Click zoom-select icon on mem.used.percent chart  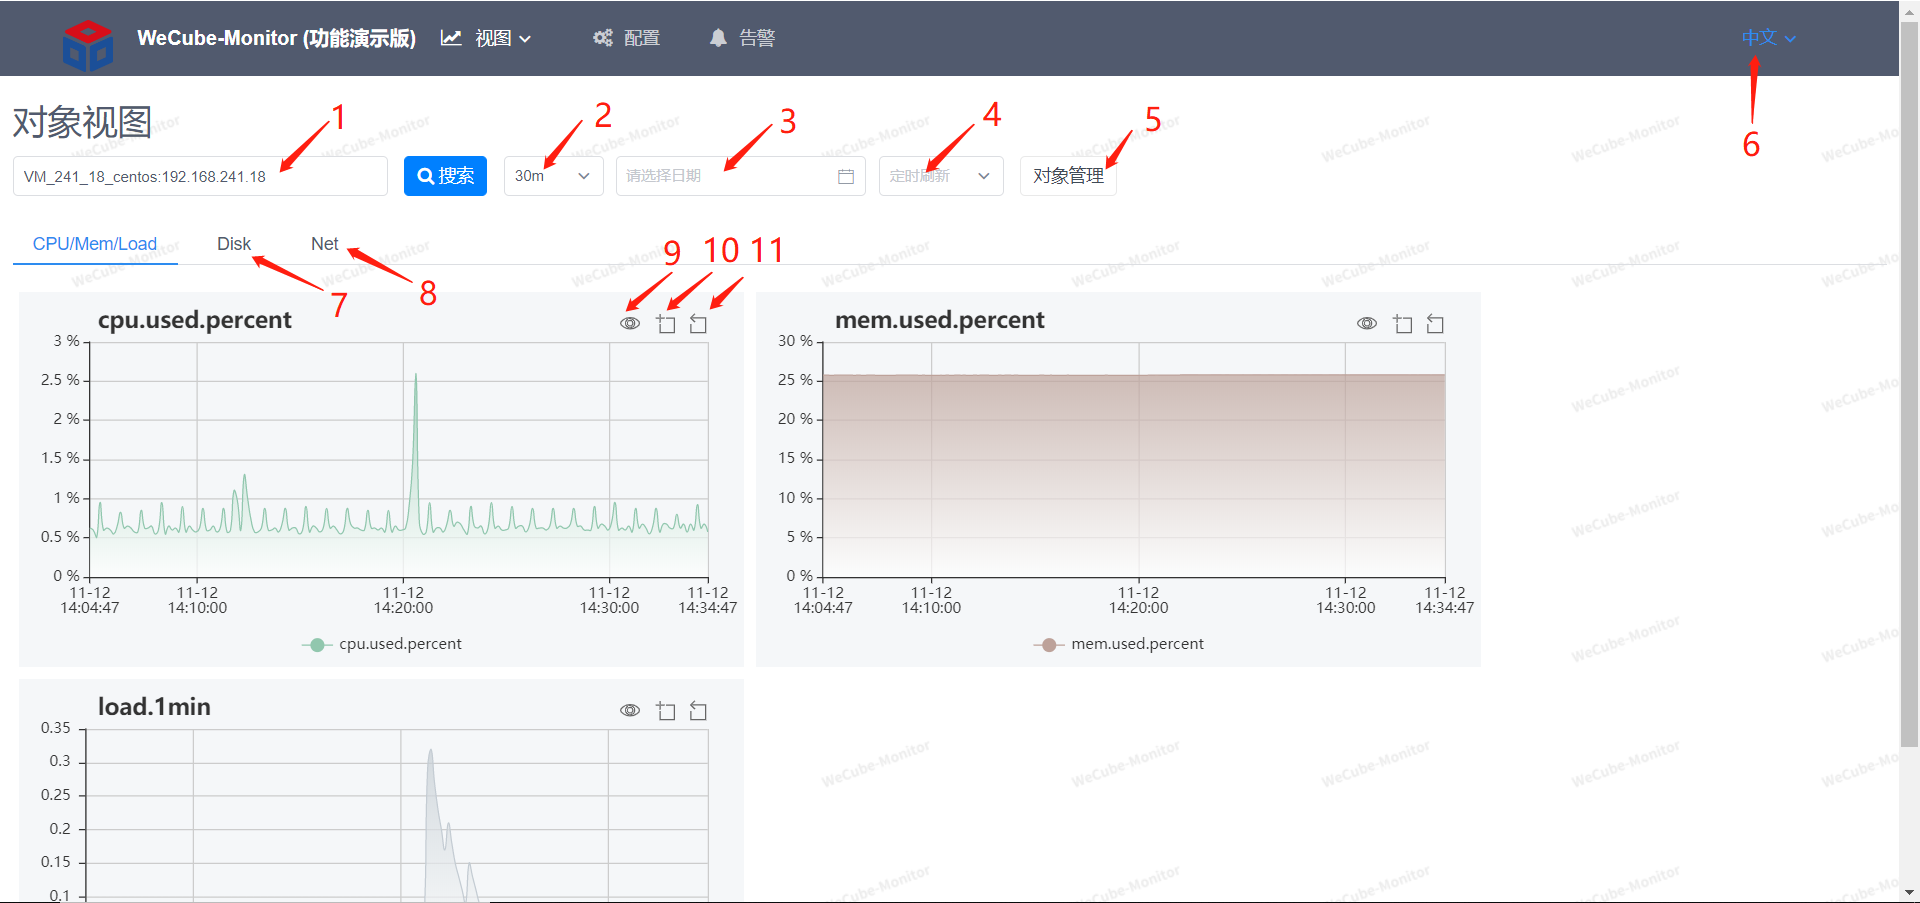pyautogui.click(x=1403, y=324)
